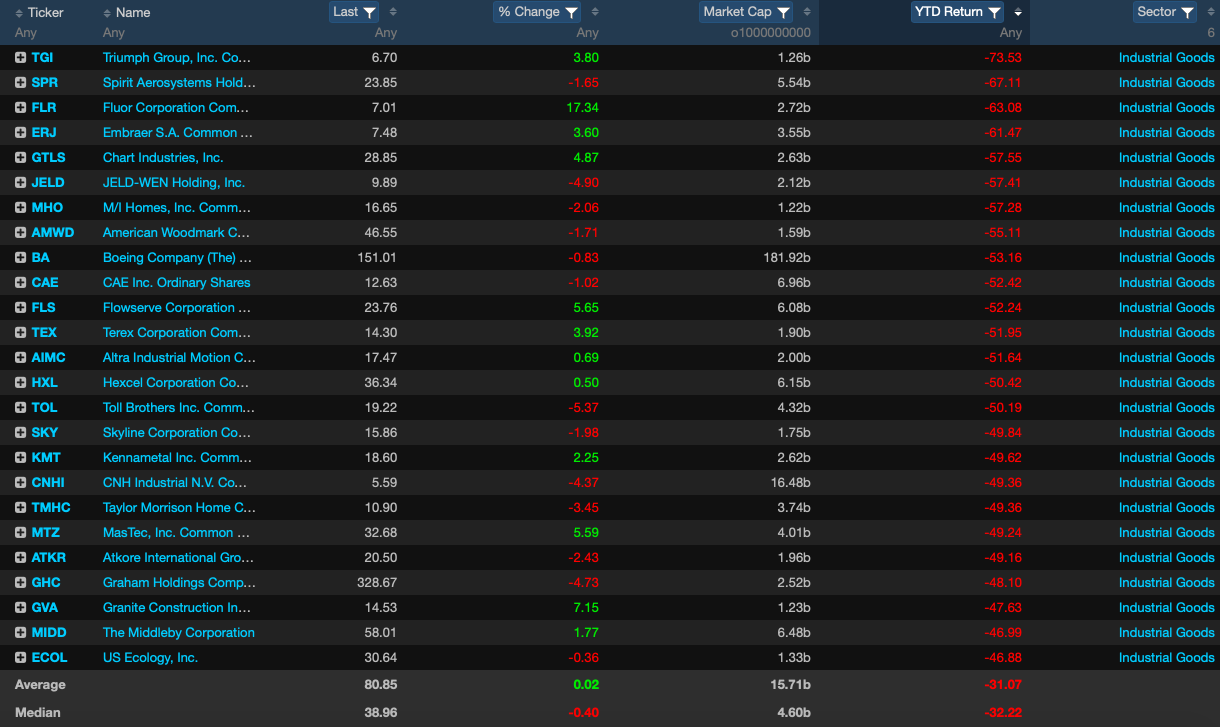Expand the GTLS row plus icon

pyautogui.click(x=20, y=158)
